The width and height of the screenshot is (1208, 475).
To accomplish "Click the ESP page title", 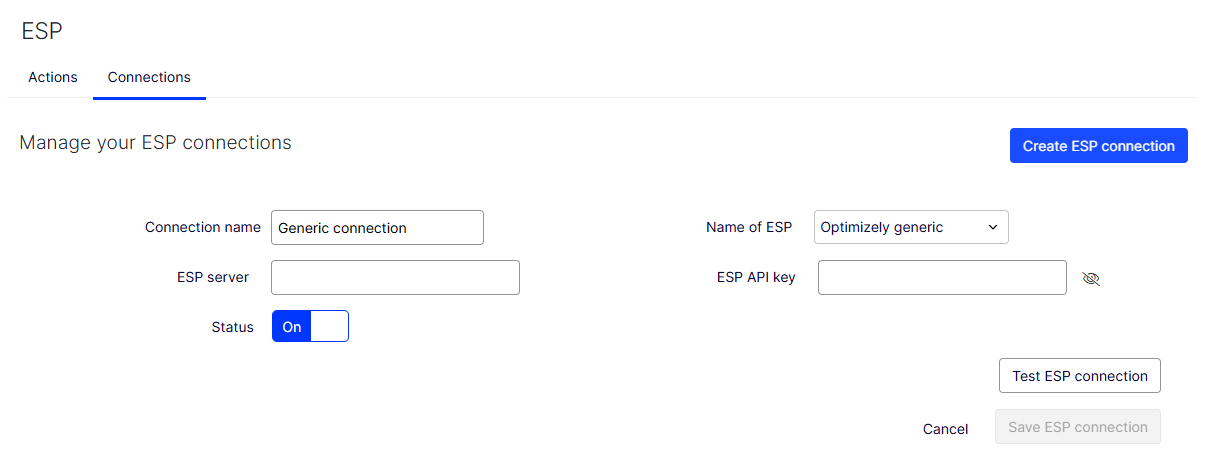I will (x=42, y=31).
